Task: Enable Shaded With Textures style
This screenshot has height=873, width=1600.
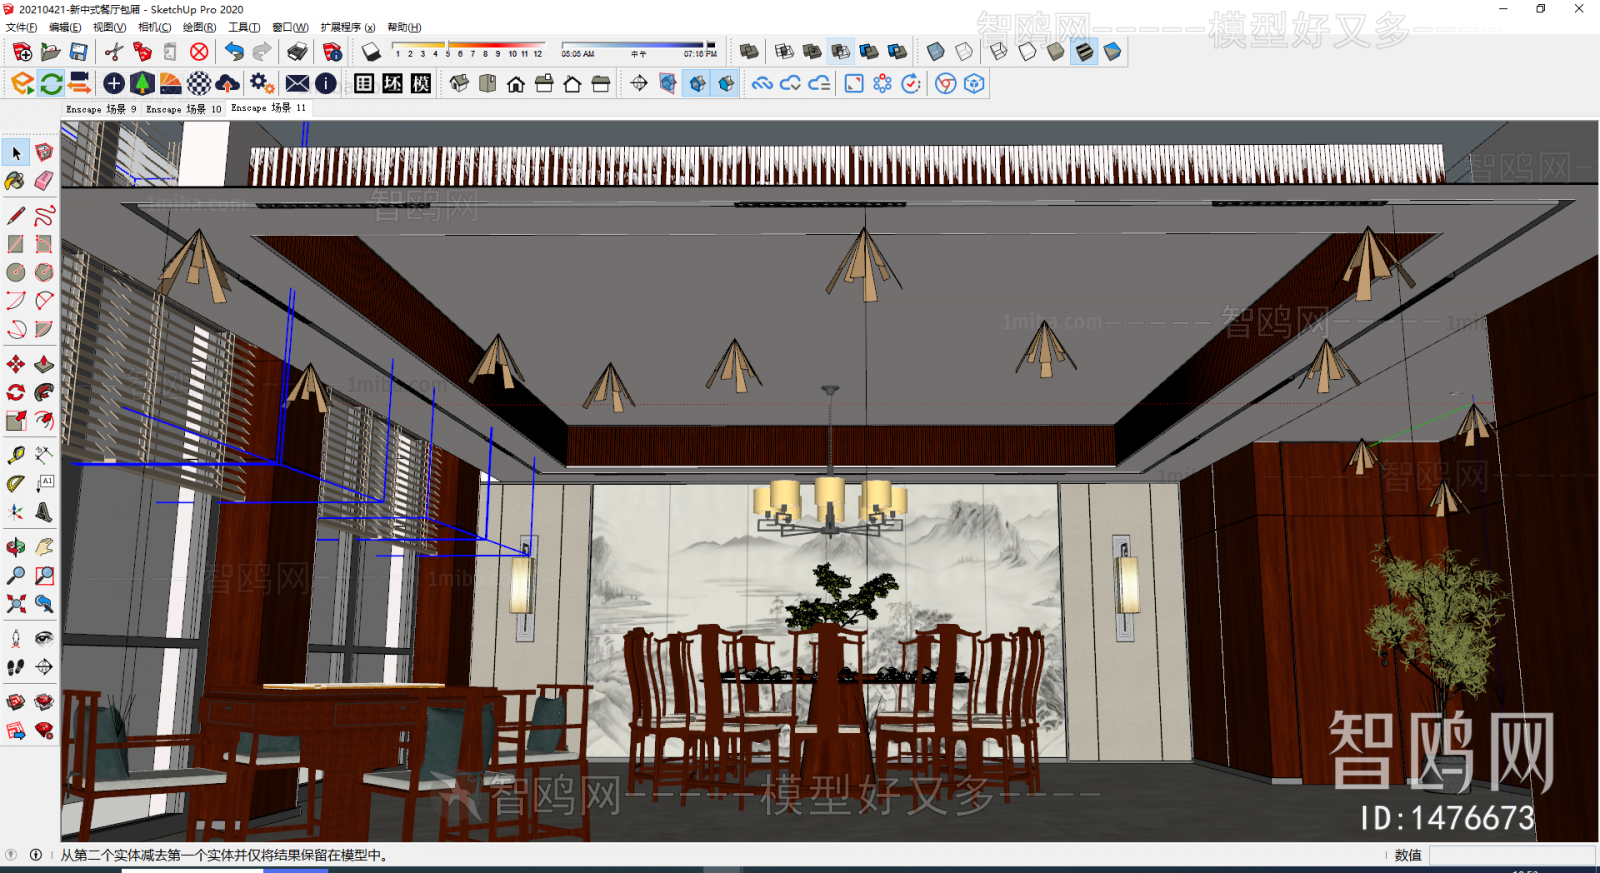Action: tap(1084, 51)
